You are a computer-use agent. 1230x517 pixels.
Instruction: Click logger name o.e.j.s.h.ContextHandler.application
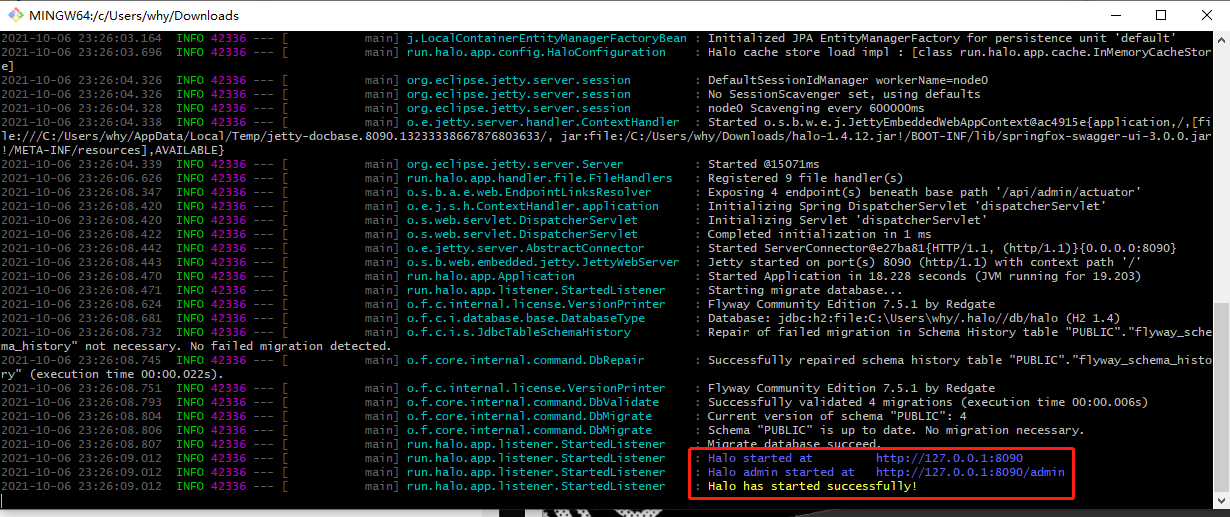(x=533, y=206)
